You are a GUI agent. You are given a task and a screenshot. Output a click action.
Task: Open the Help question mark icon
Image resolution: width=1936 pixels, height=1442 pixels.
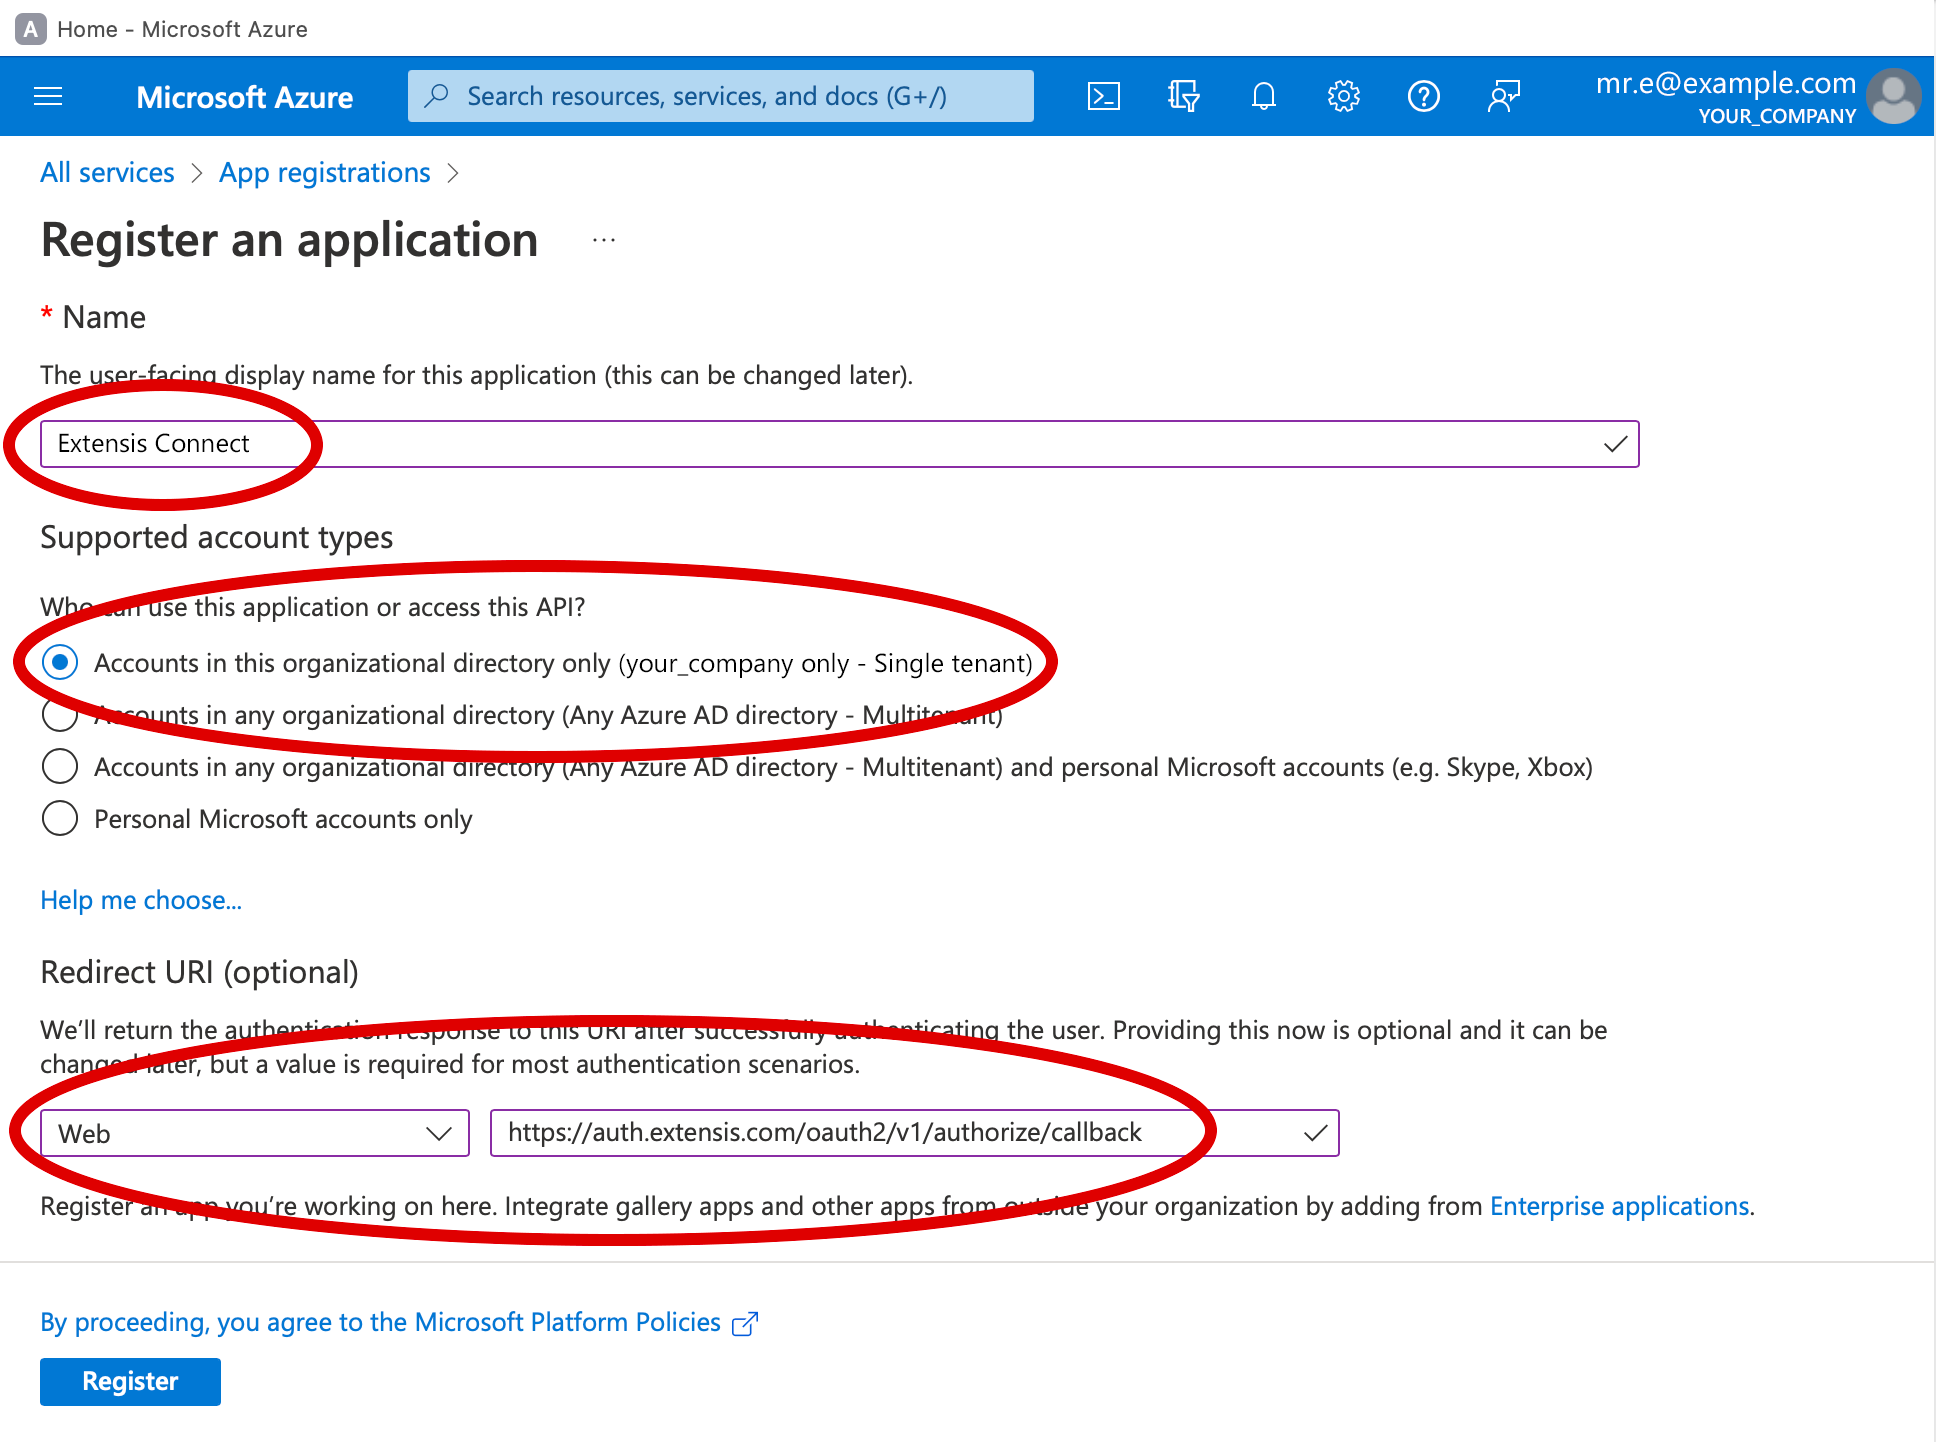[1423, 96]
